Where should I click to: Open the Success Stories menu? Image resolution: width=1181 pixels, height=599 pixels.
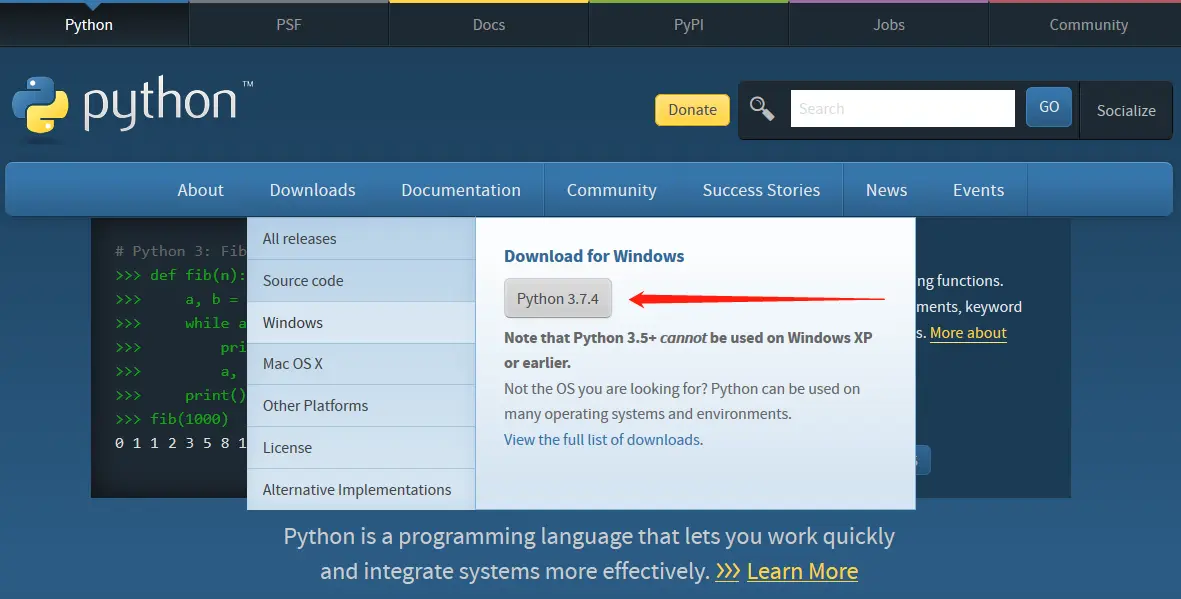761,190
